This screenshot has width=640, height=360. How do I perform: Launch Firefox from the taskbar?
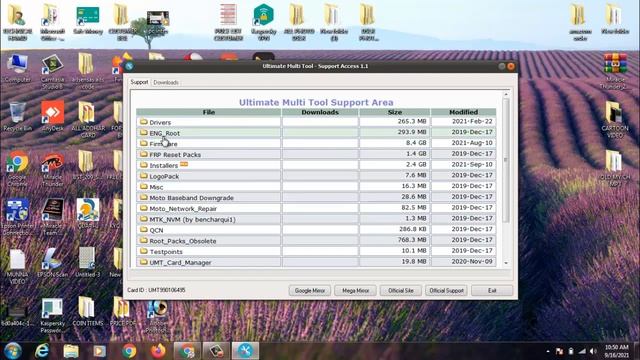pyautogui.click(x=158, y=351)
